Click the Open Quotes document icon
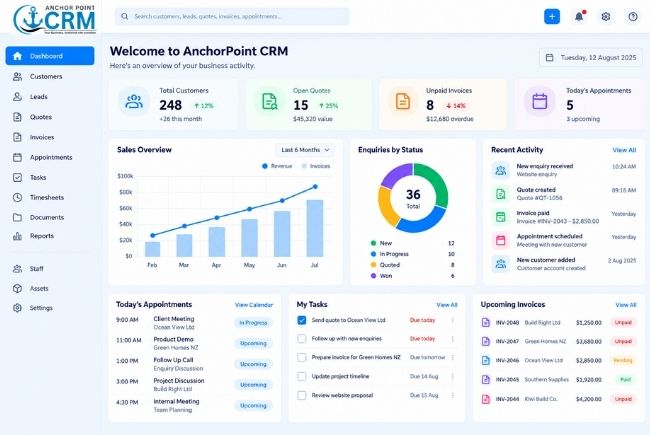 tap(270, 101)
